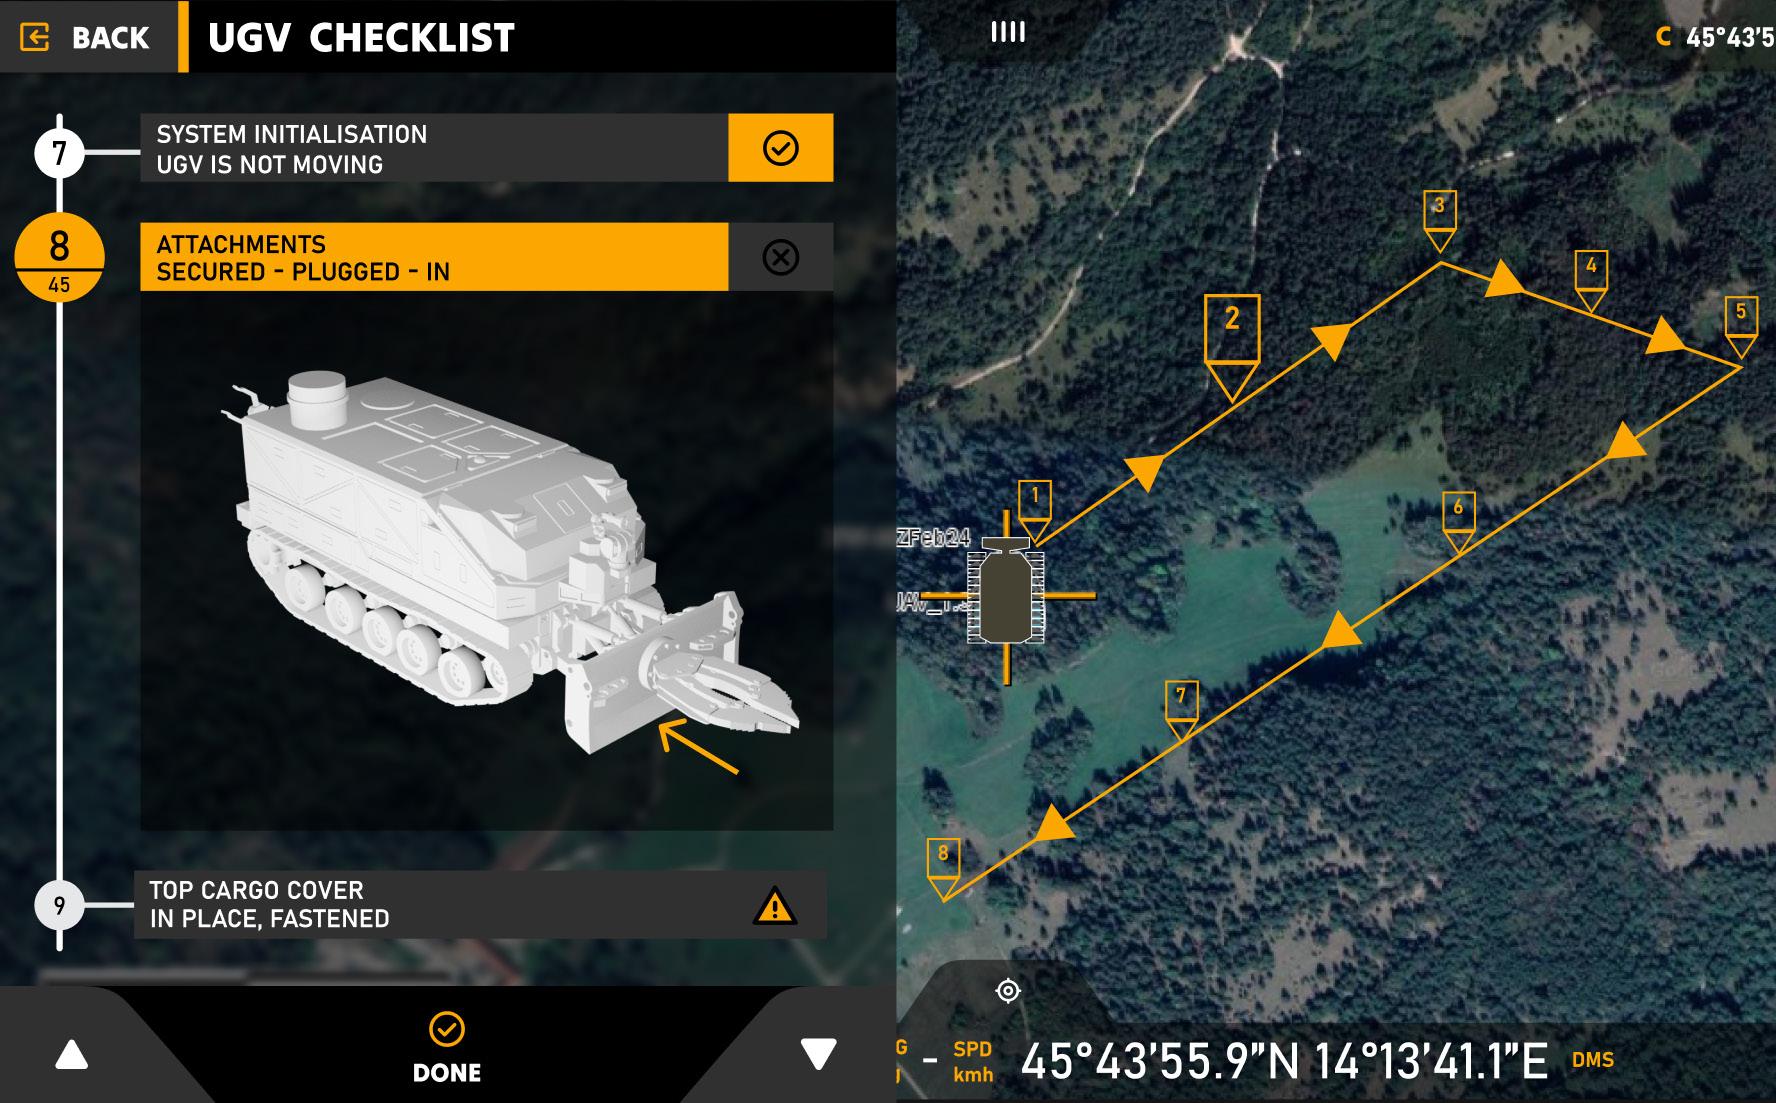The width and height of the screenshot is (1776, 1103).
Task: Click the UGV 3D model preview
Action: point(486,560)
